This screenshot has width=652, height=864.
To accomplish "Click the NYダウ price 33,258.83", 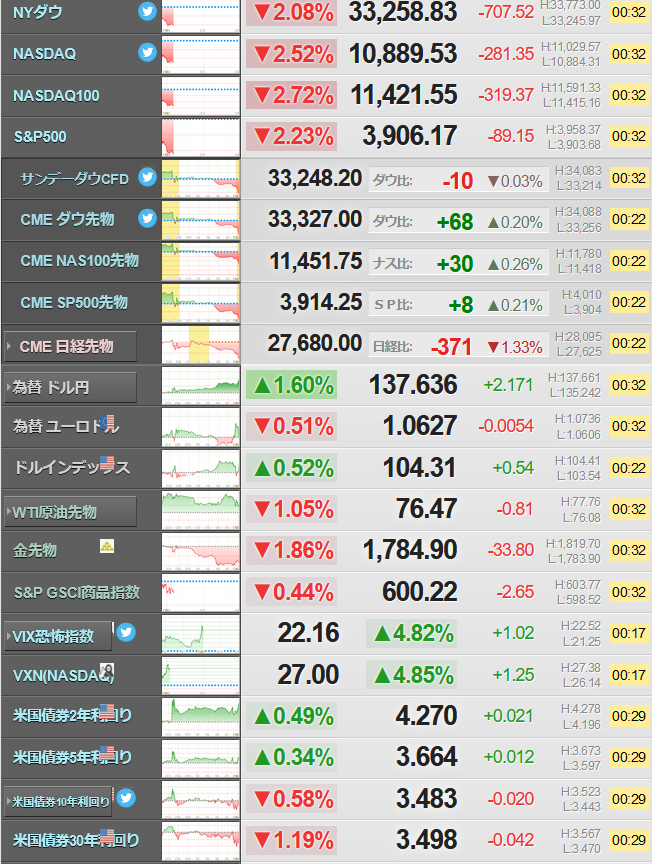I will coord(403,12).
